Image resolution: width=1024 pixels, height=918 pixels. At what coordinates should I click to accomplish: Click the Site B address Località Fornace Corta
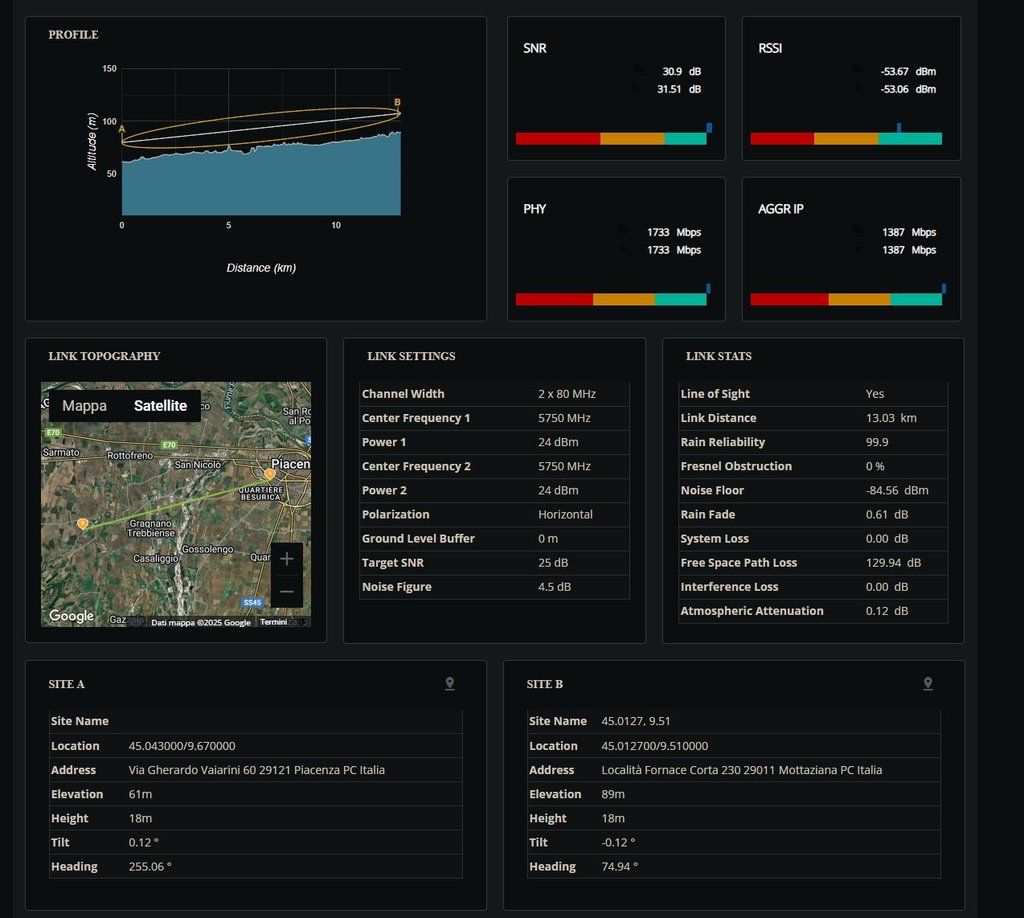[741, 770]
